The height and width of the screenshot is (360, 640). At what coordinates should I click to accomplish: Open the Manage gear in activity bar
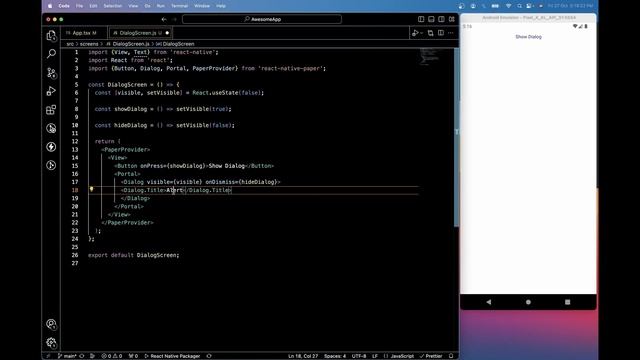point(51,342)
